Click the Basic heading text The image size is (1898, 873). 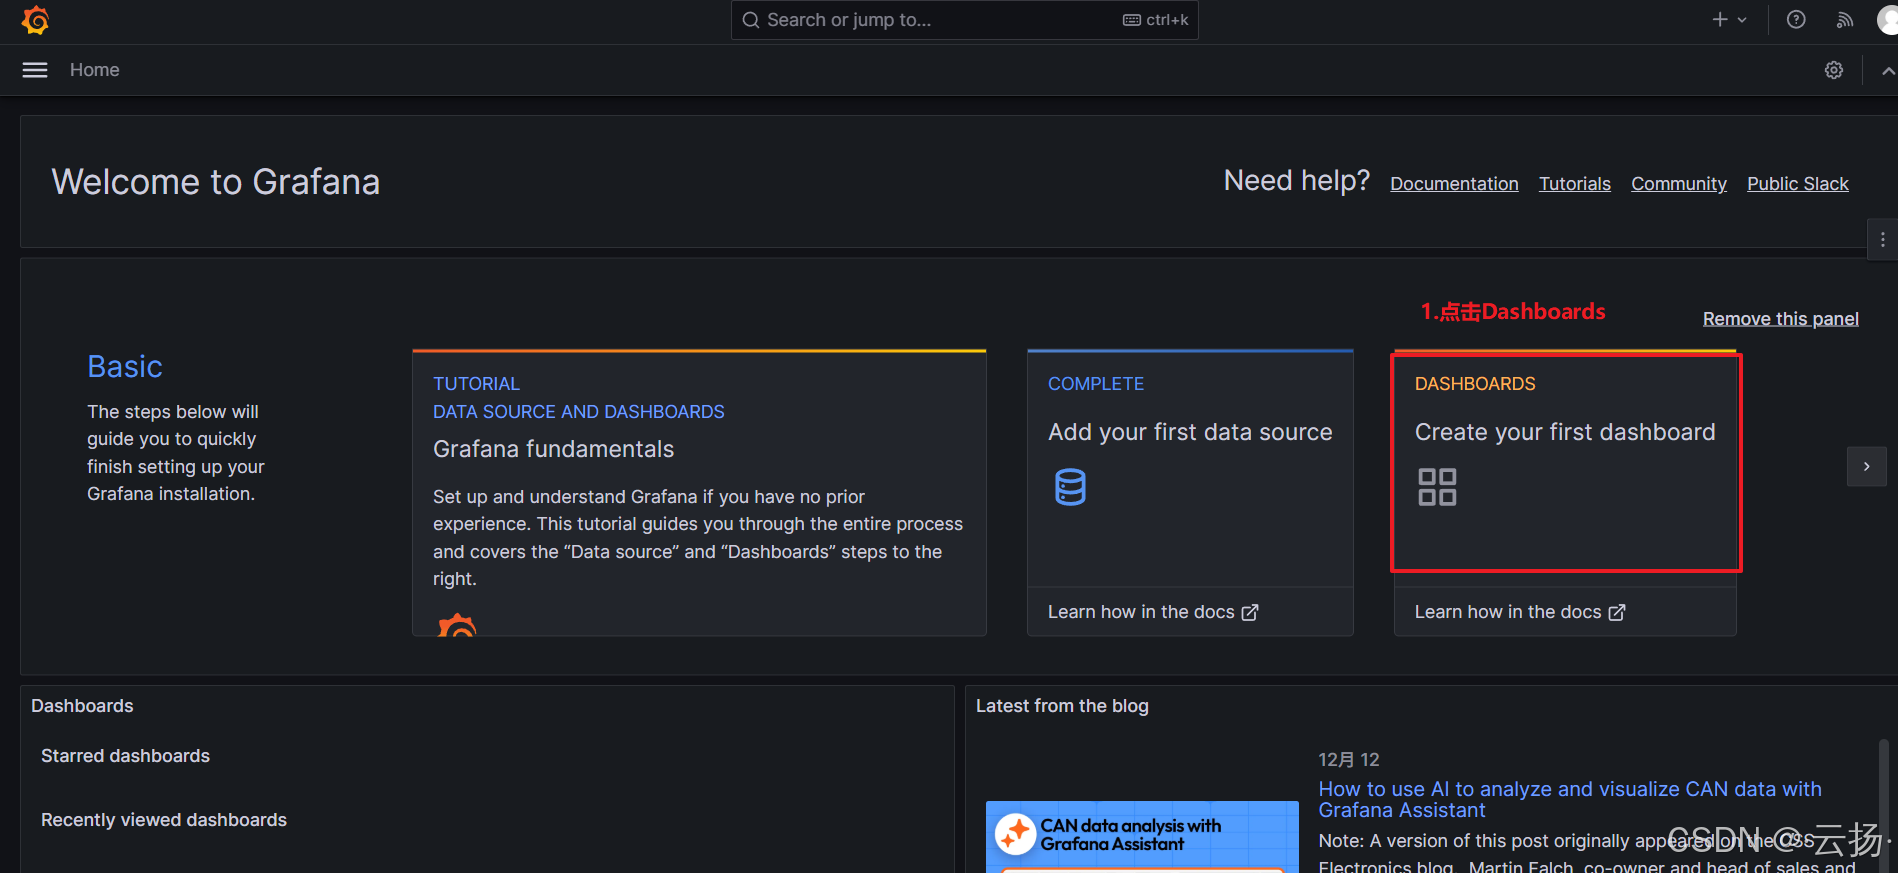coord(125,367)
